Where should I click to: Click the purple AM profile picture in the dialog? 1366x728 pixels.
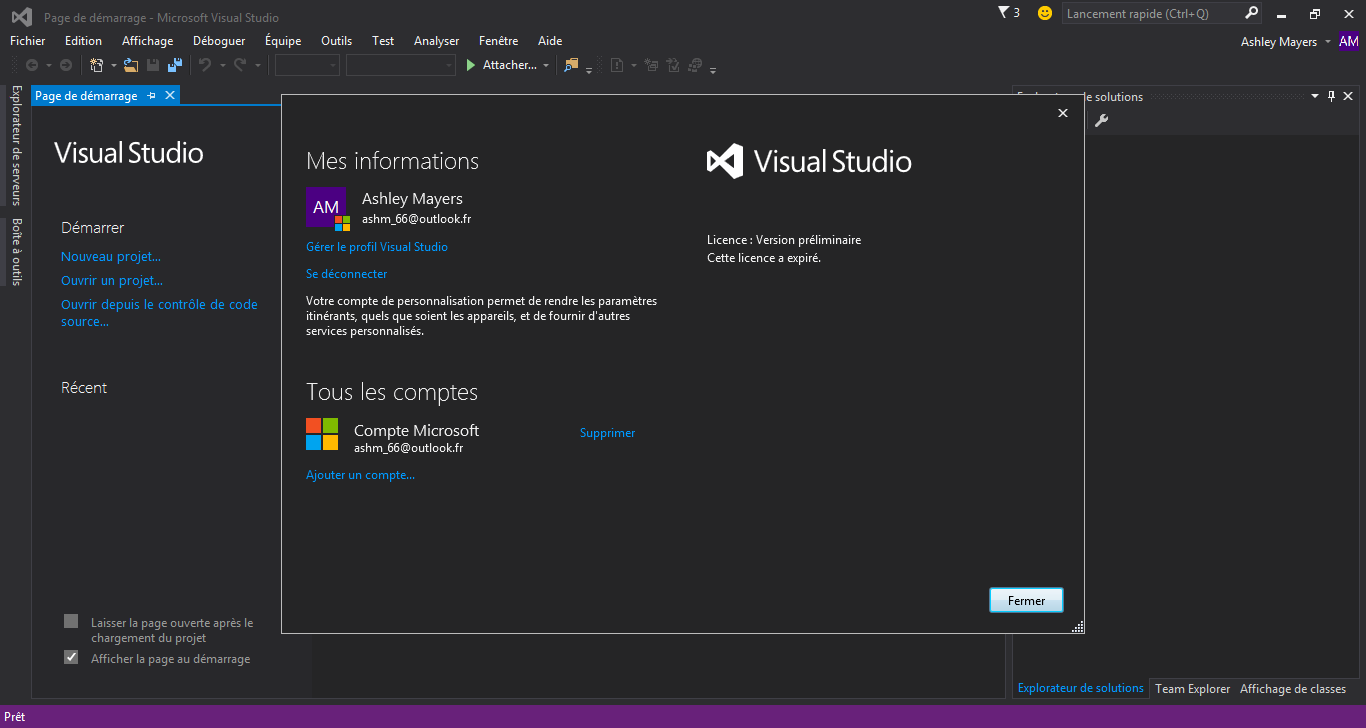(x=326, y=207)
